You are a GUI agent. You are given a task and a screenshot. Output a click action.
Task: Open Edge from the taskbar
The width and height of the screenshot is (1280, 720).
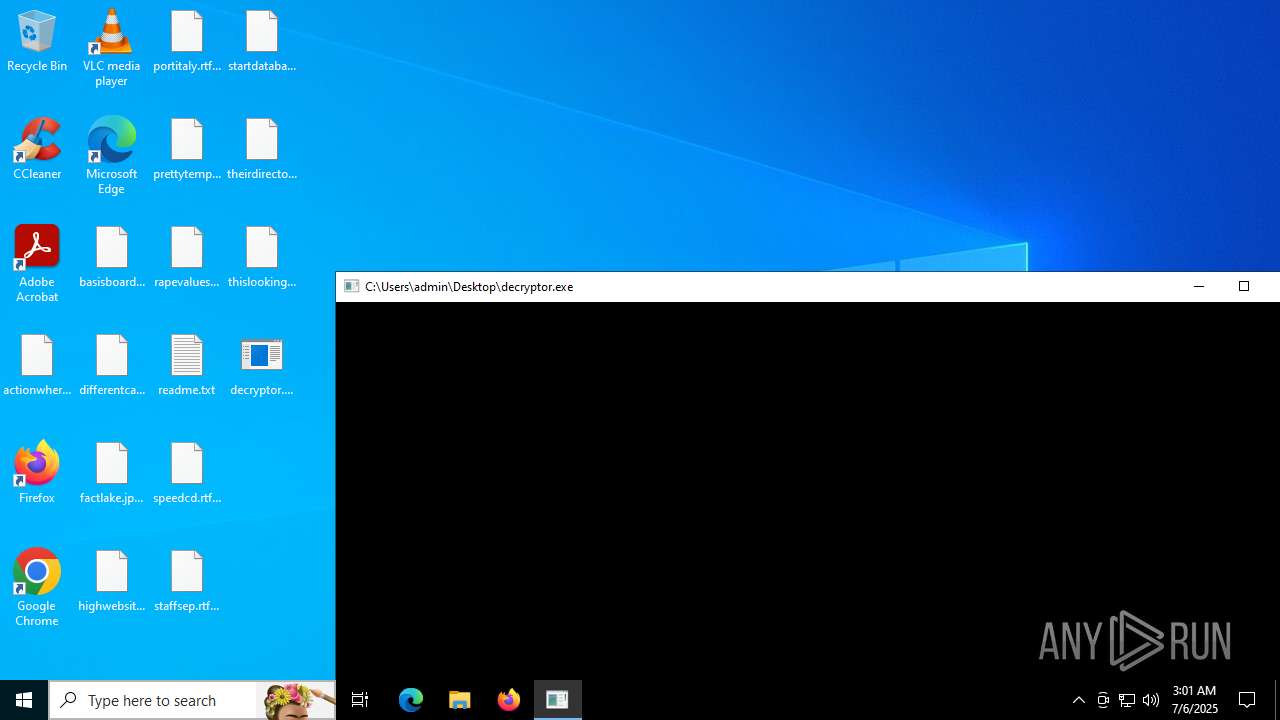click(411, 700)
